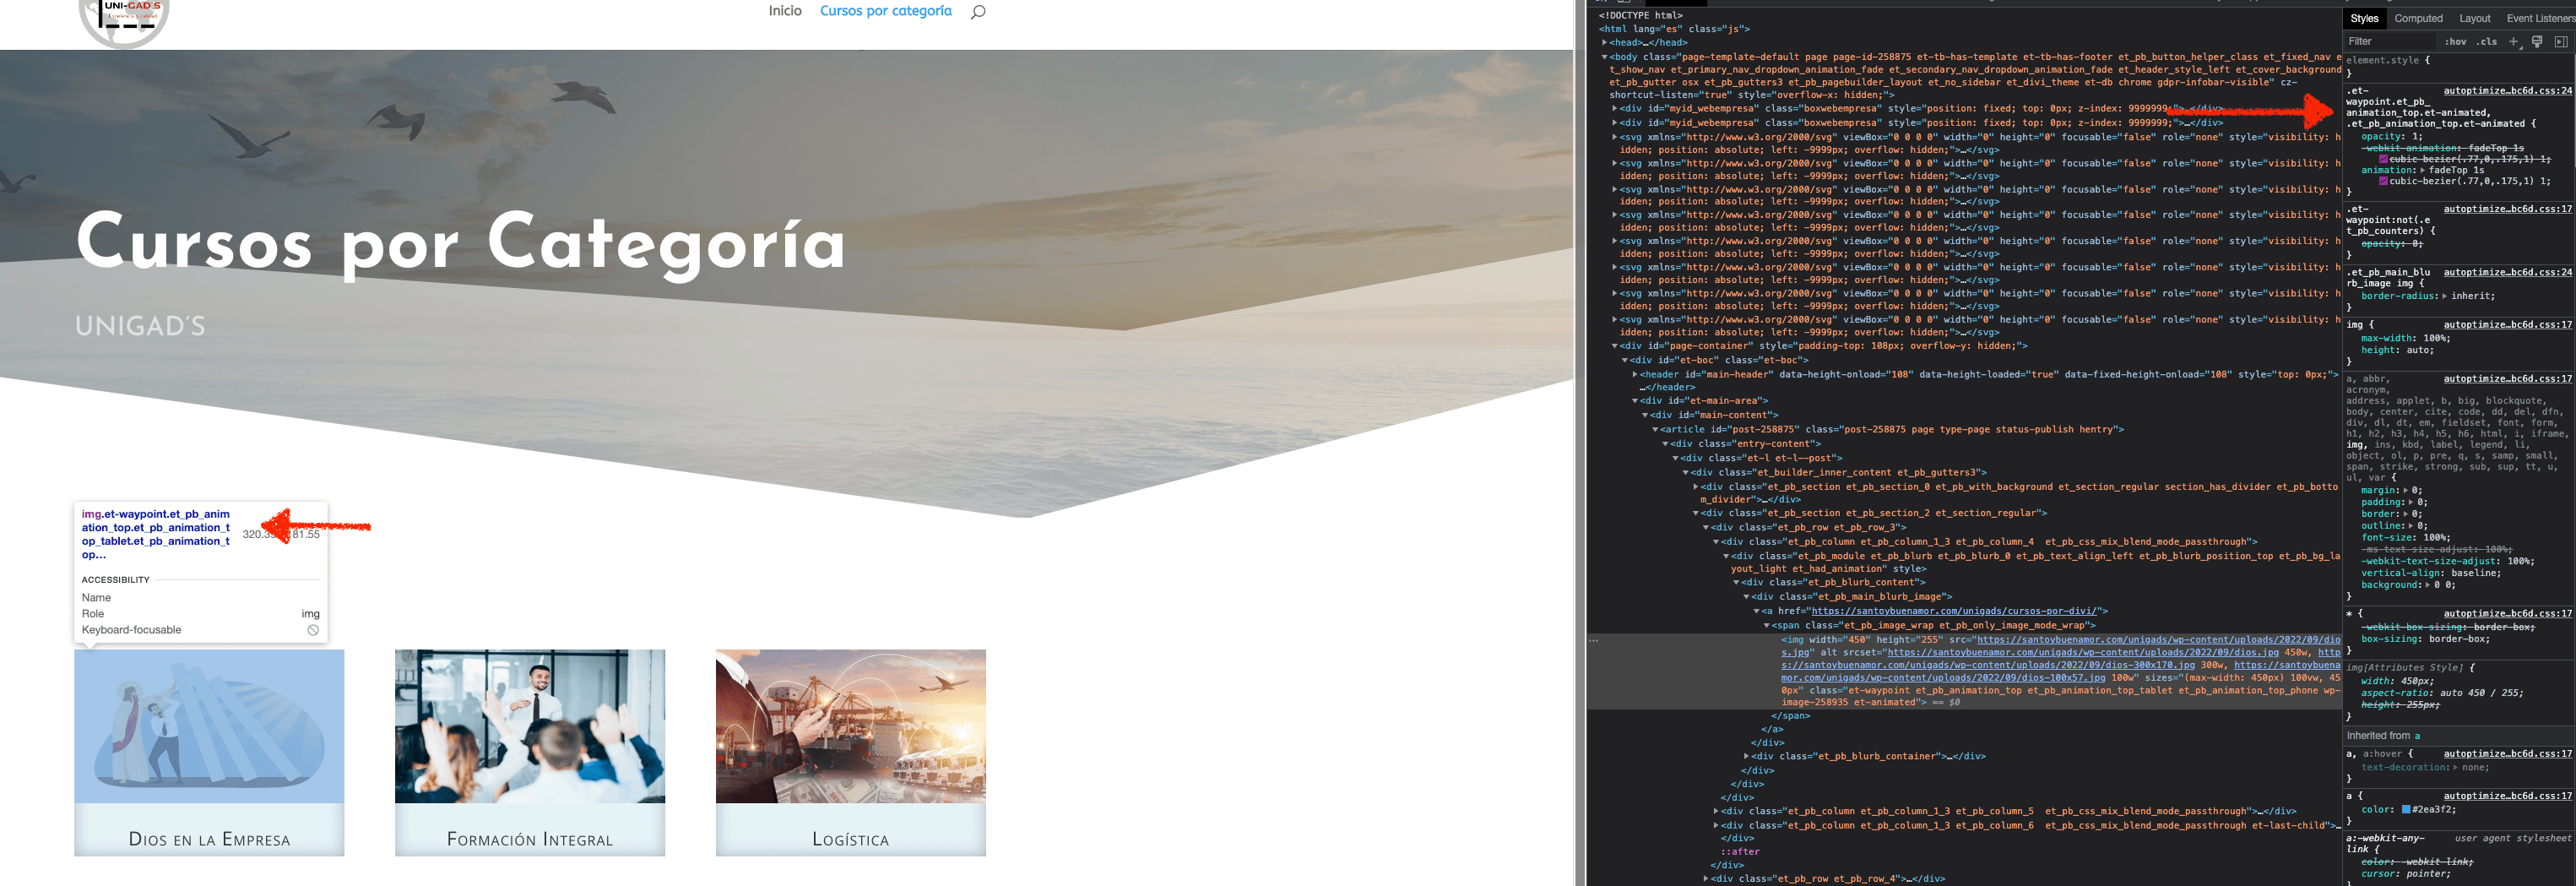This screenshot has height=886, width=2576.
Task: Select the div id main-content node
Action: pyautogui.click(x=1715, y=415)
